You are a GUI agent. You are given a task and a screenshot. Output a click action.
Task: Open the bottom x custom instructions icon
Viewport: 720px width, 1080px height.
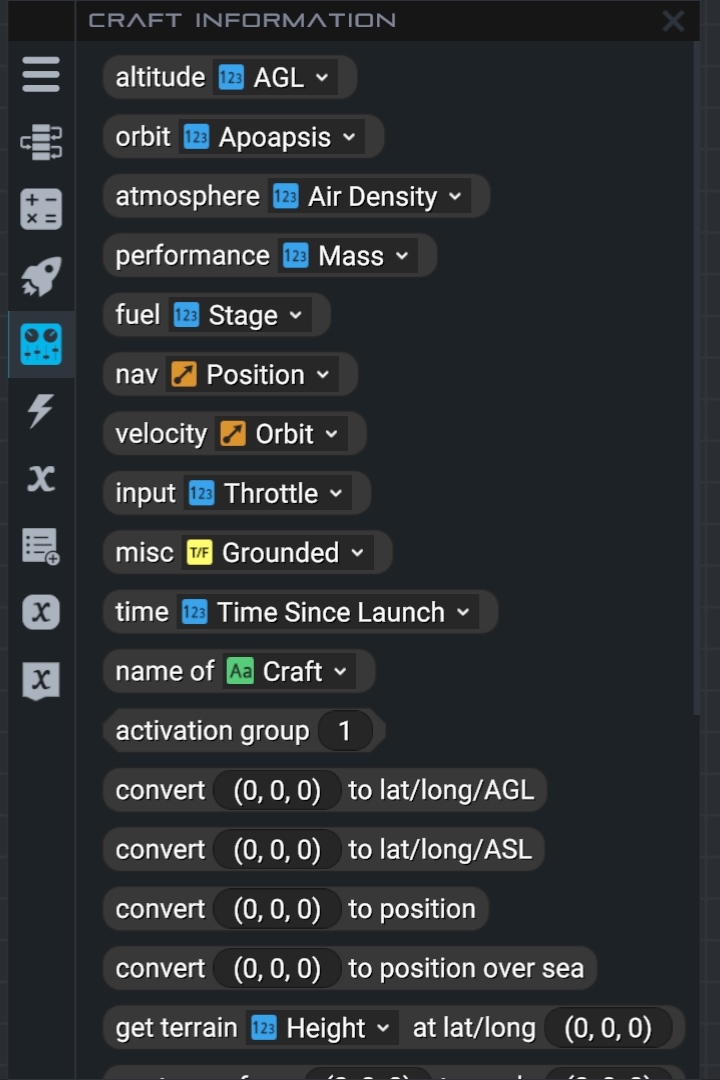point(41,681)
